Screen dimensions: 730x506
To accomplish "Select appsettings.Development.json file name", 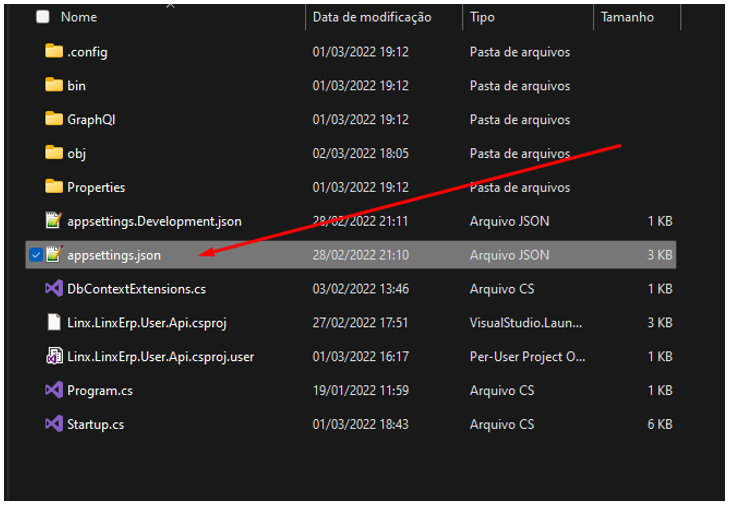I will pos(154,222).
